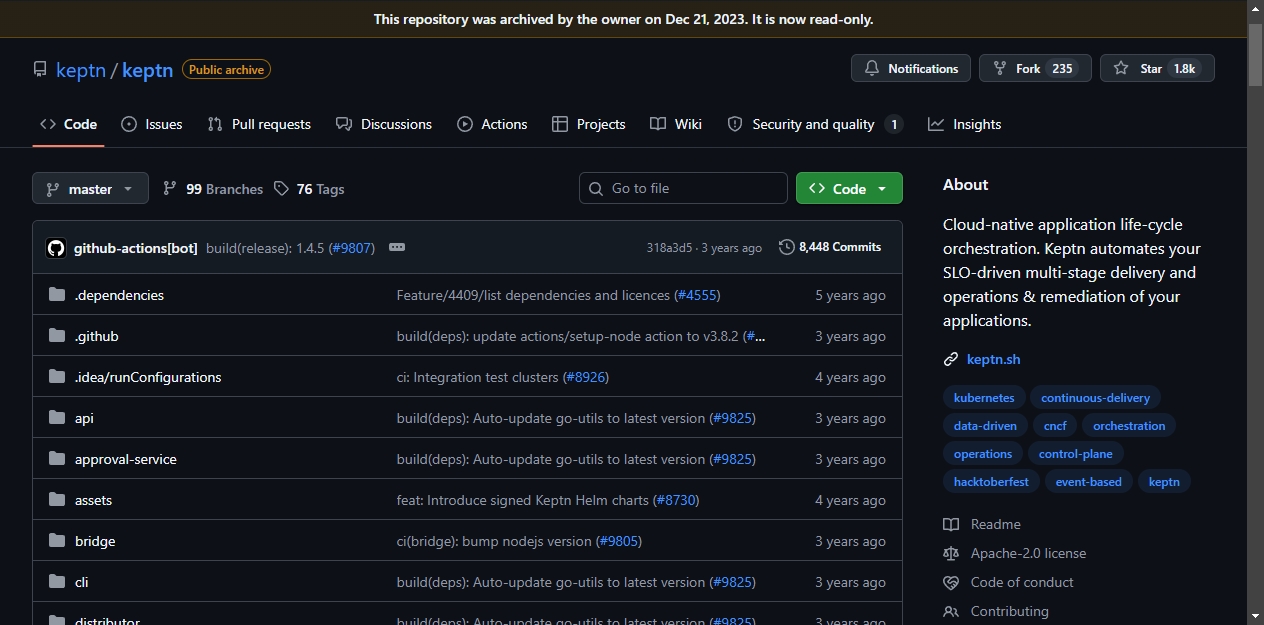Open commit details ellipsis icon
The height and width of the screenshot is (625, 1264).
pyautogui.click(x=397, y=247)
